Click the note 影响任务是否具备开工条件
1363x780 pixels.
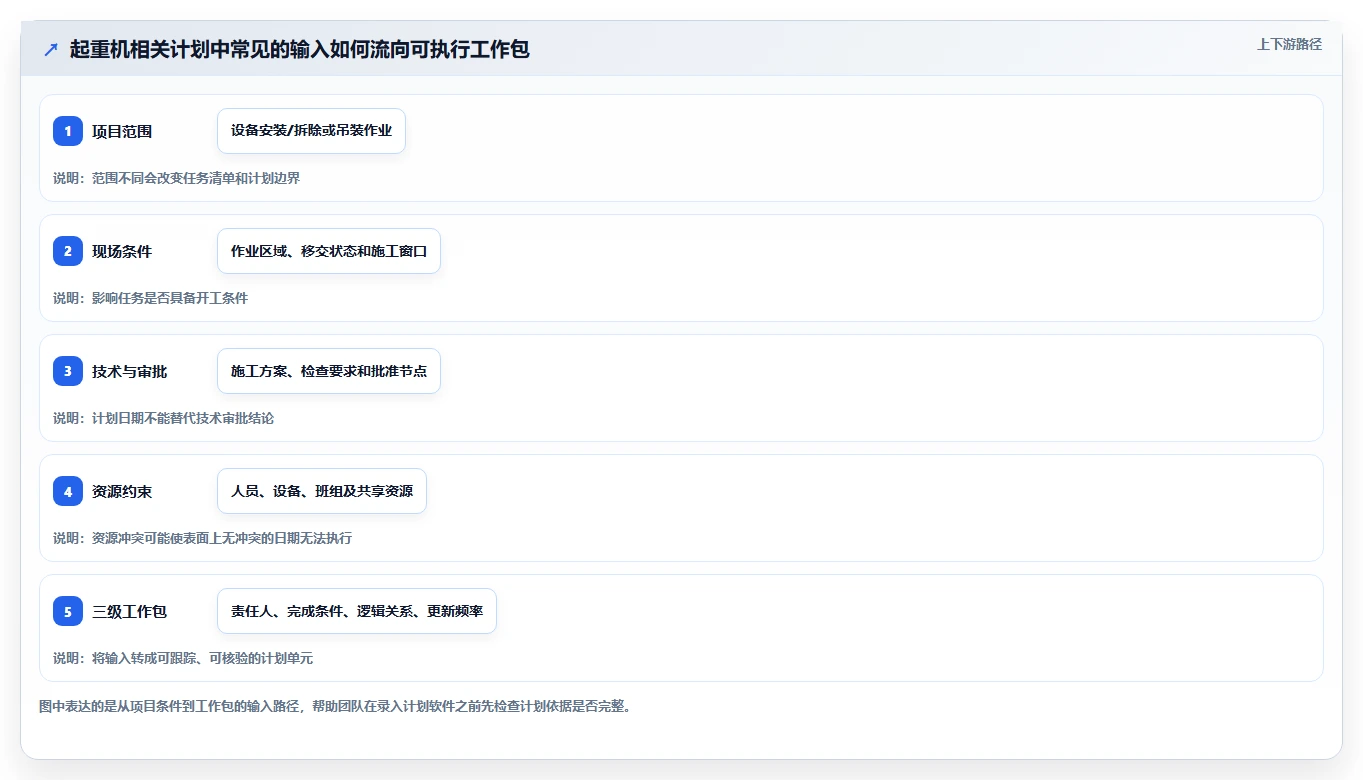[151, 298]
